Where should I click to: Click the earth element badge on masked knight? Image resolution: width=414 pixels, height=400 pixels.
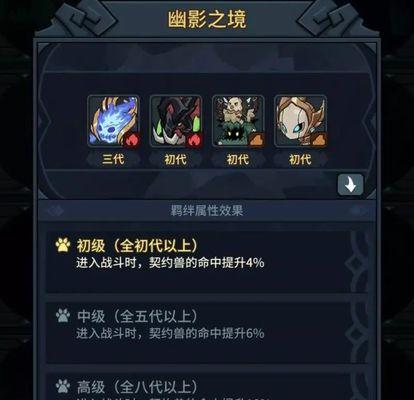(x=318, y=140)
